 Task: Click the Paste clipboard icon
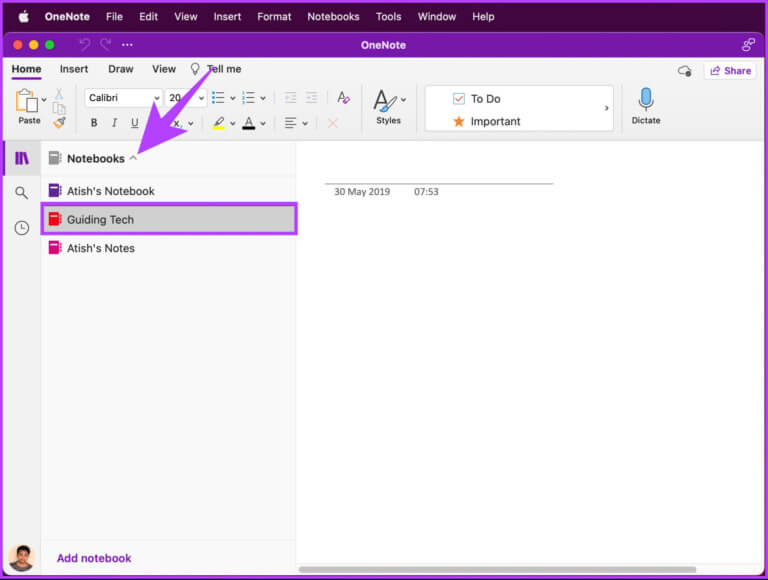point(26,101)
